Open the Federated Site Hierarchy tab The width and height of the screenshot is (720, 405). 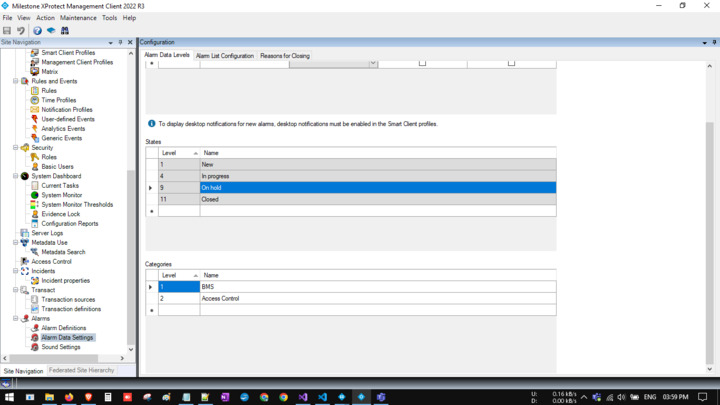click(x=81, y=371)
